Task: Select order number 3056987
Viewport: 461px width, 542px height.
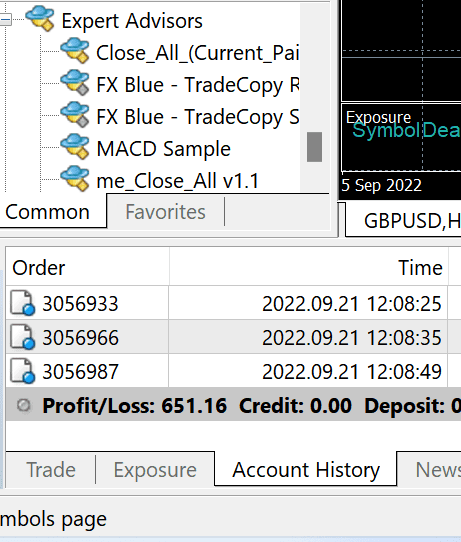Action: click(x=80, y=372)
